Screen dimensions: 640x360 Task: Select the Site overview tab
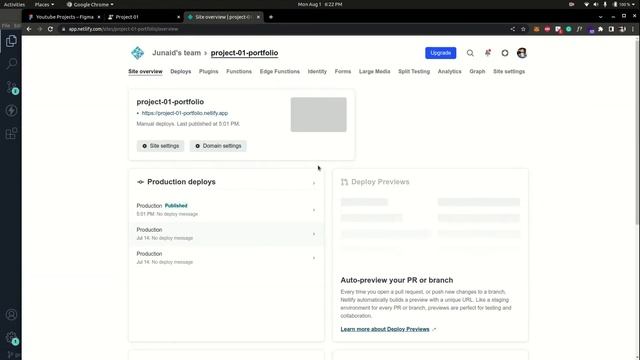145,71
